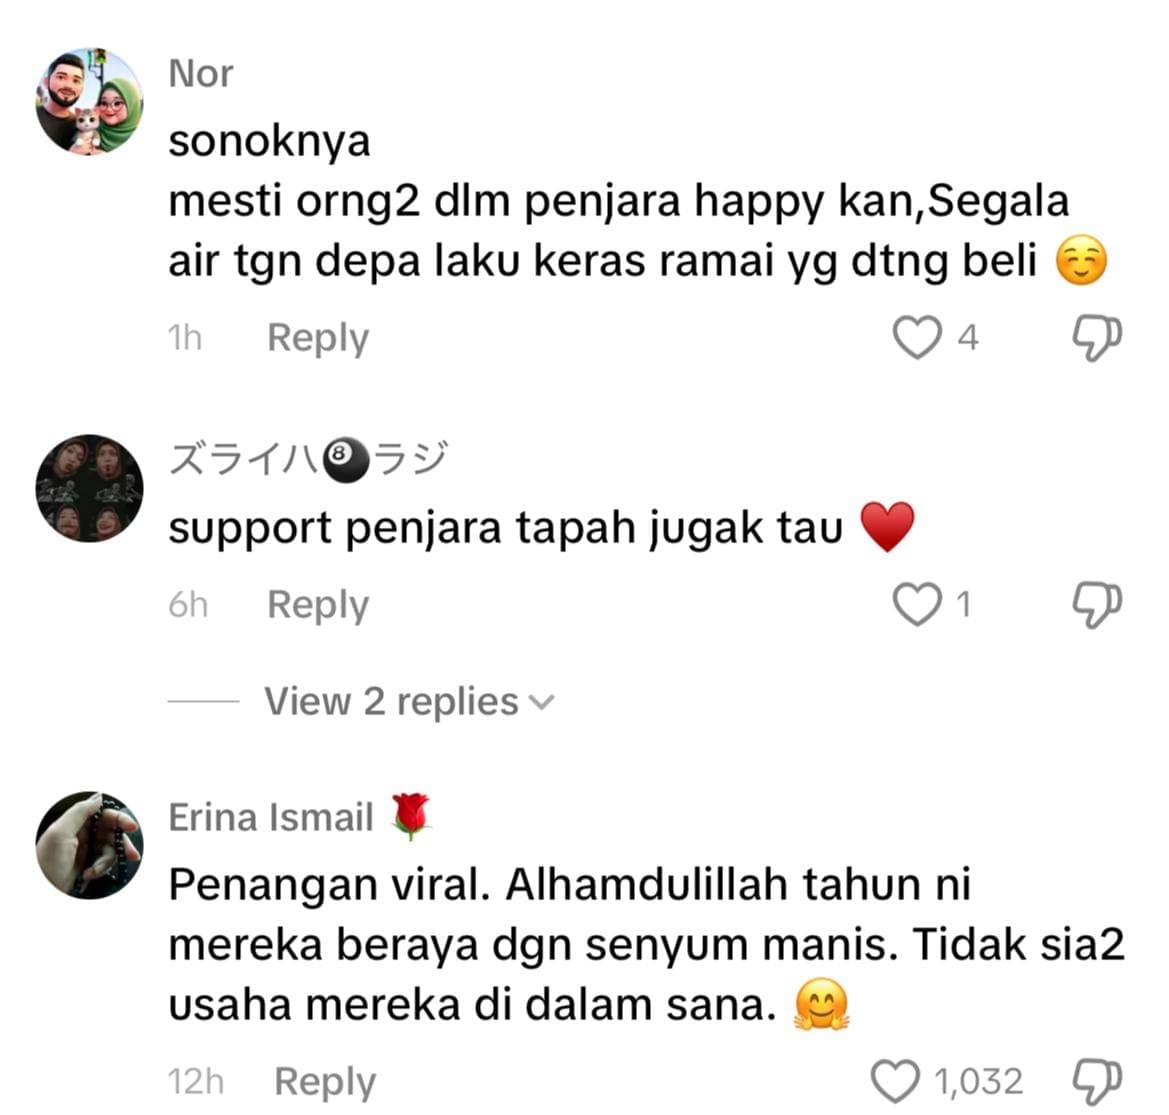Select the 'Penangan viral' comment text
The height and width of the screenshot is (1115, 1169).
click(x=646, y=945)
